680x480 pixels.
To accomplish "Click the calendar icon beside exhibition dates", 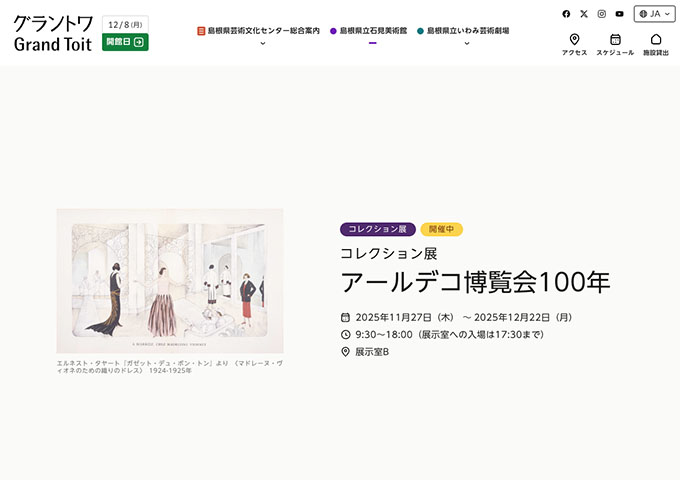I will tap(345, 317).
